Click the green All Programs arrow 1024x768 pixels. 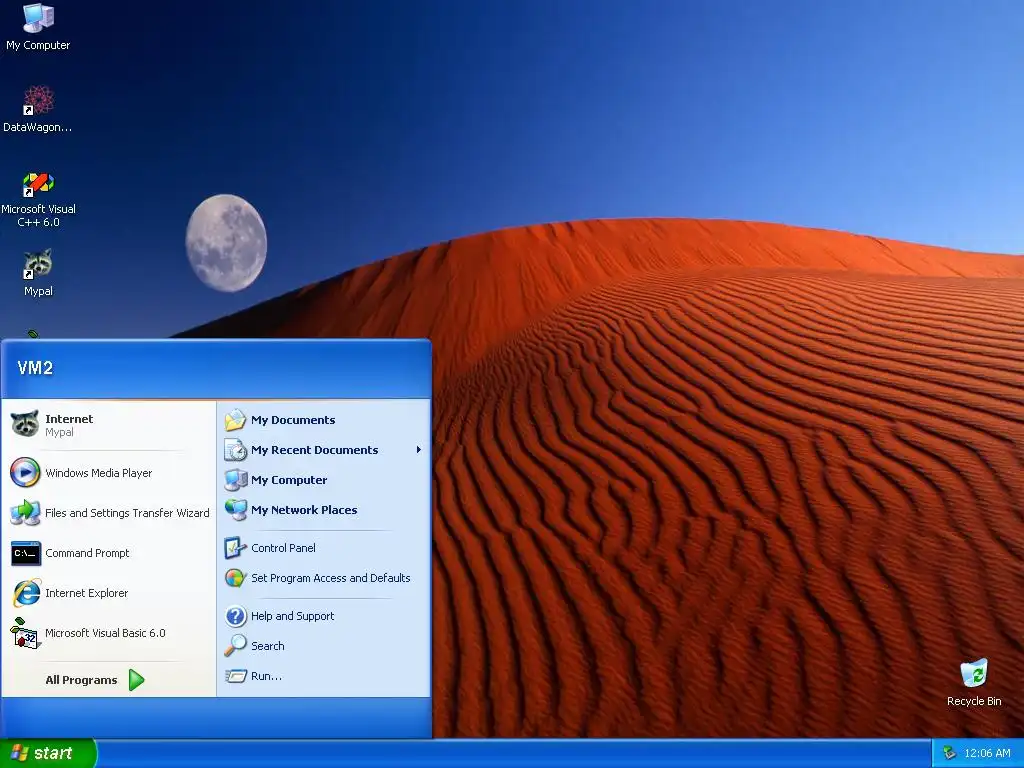[x=136, y=680]
